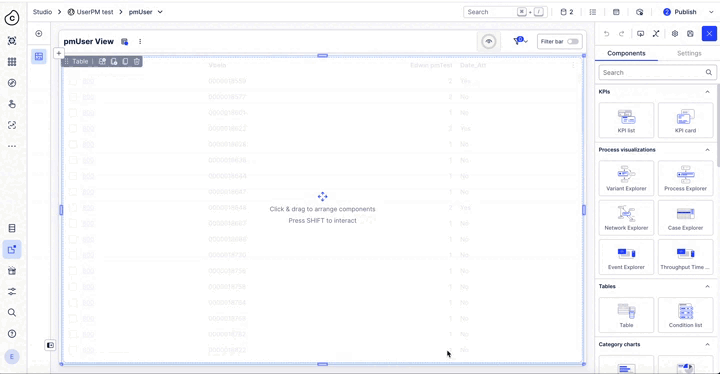Open the help question mark icon
This screenshot has height=374, width=720.
pyautogui.click(x=12, y=334)
